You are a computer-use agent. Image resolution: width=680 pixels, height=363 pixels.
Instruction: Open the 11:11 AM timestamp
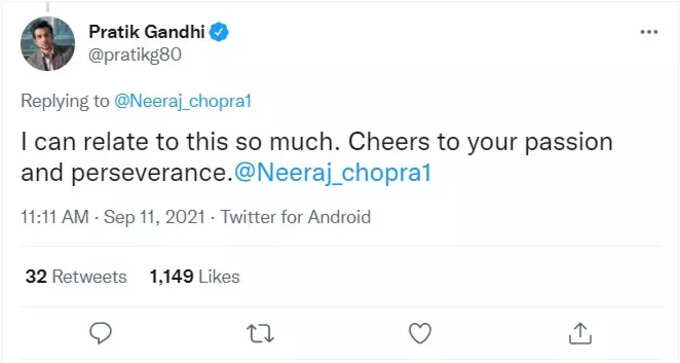[x=55, y=217]
